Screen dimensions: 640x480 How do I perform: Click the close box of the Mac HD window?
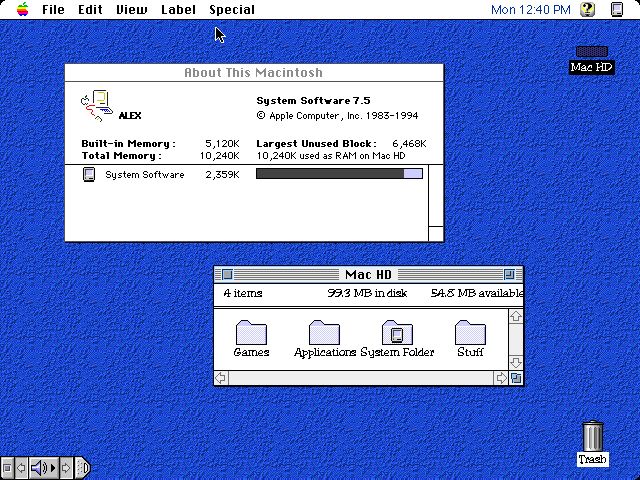click(228, 275)
